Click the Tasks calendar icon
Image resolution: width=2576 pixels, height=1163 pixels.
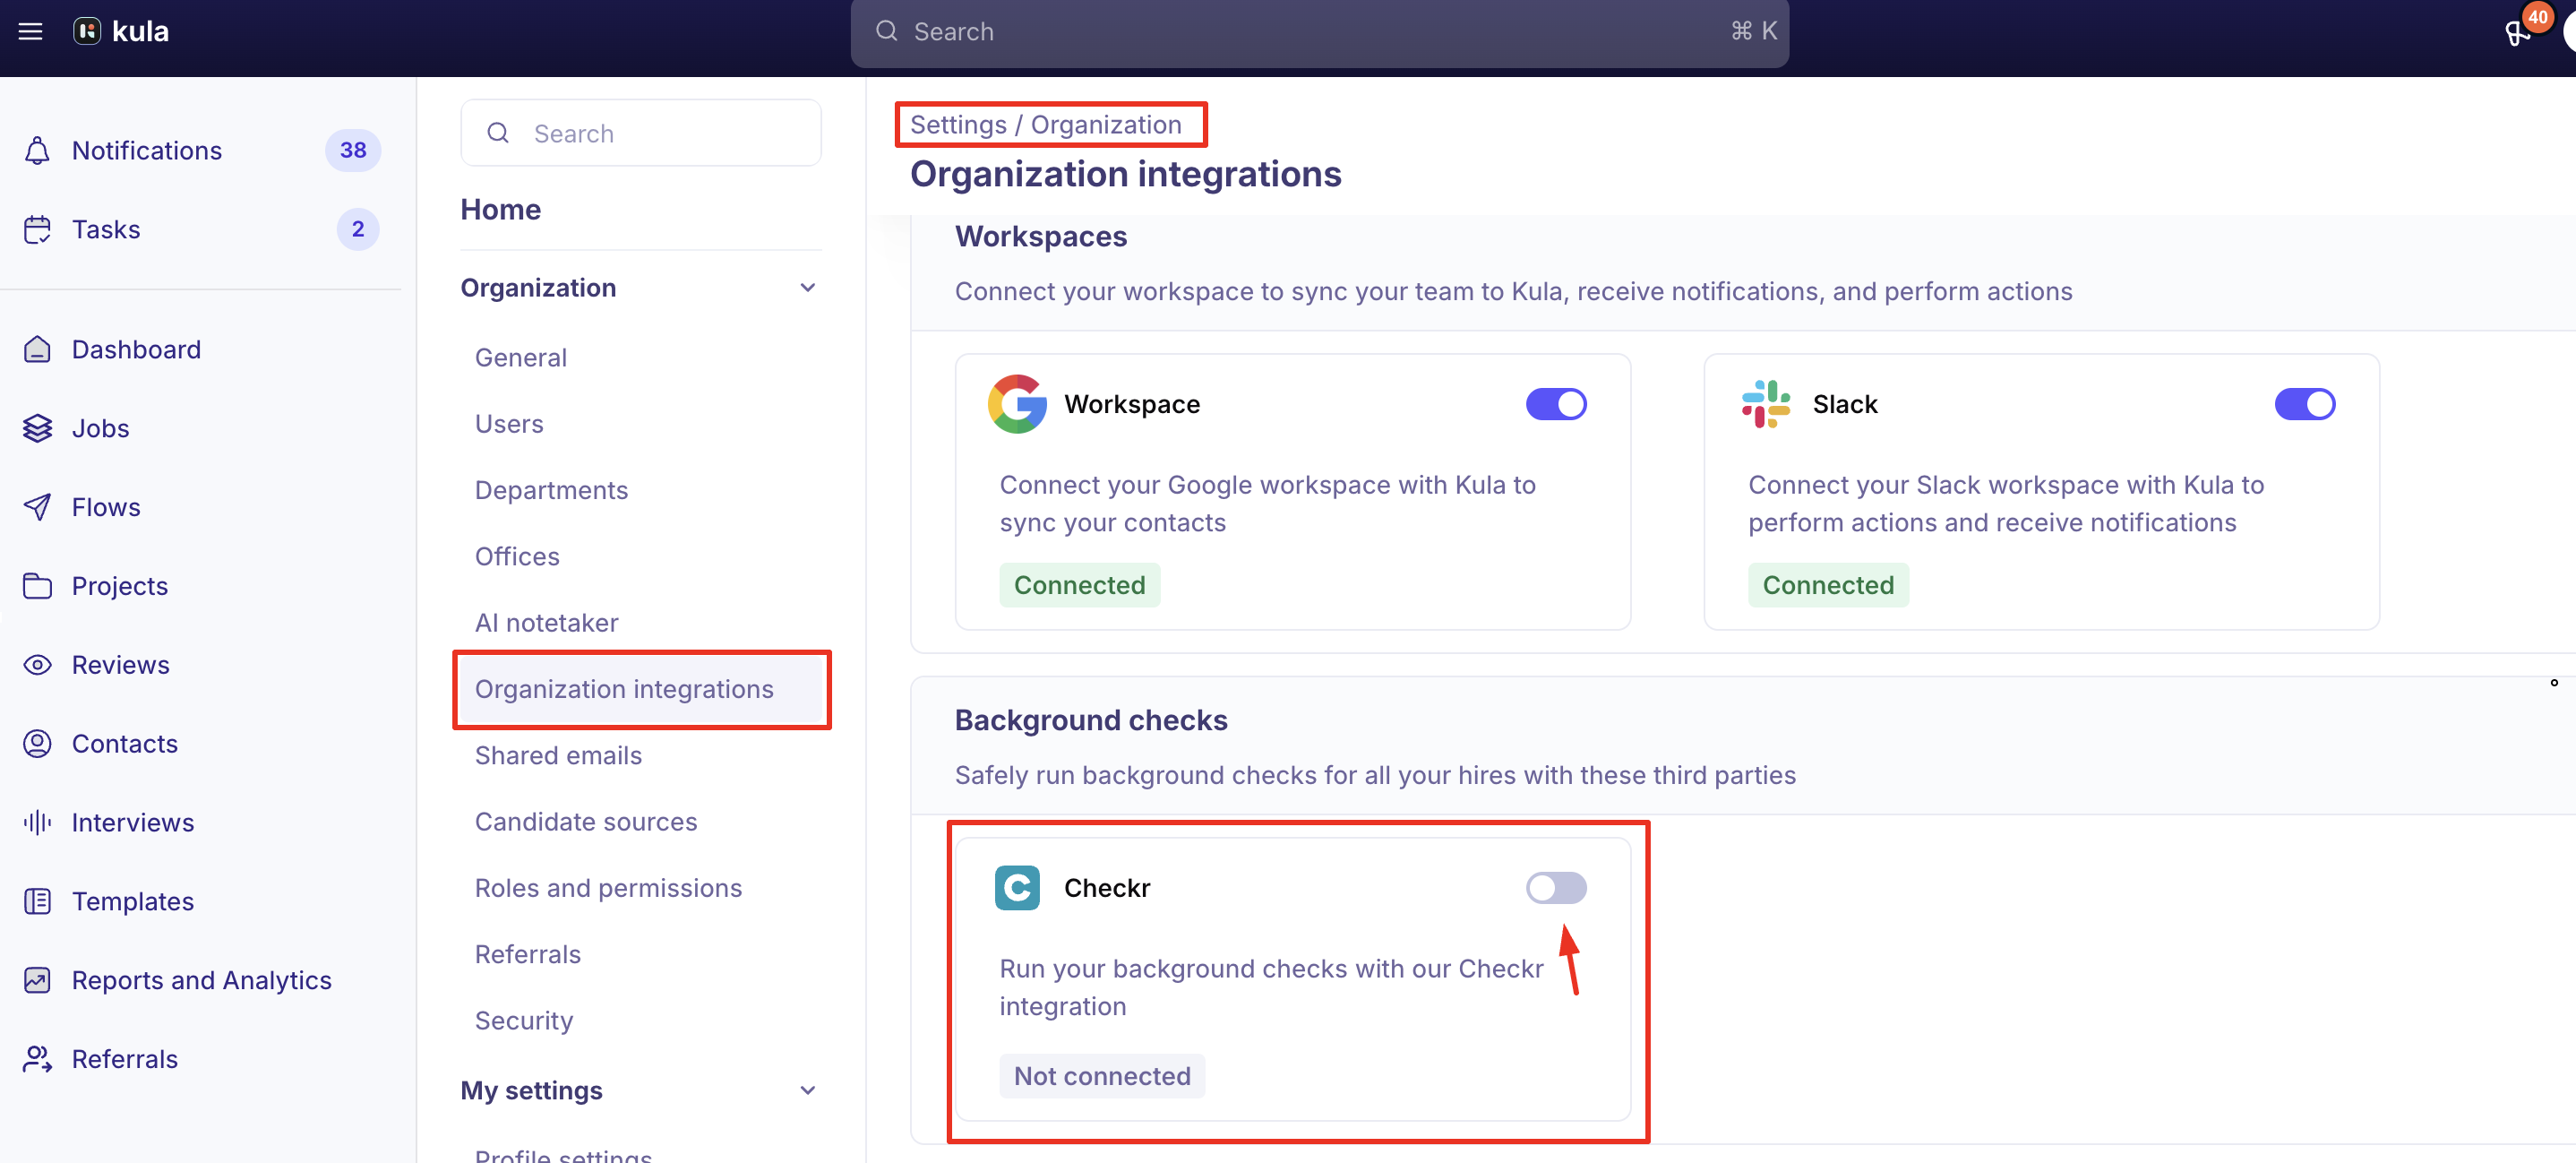(x=37, y=229)
